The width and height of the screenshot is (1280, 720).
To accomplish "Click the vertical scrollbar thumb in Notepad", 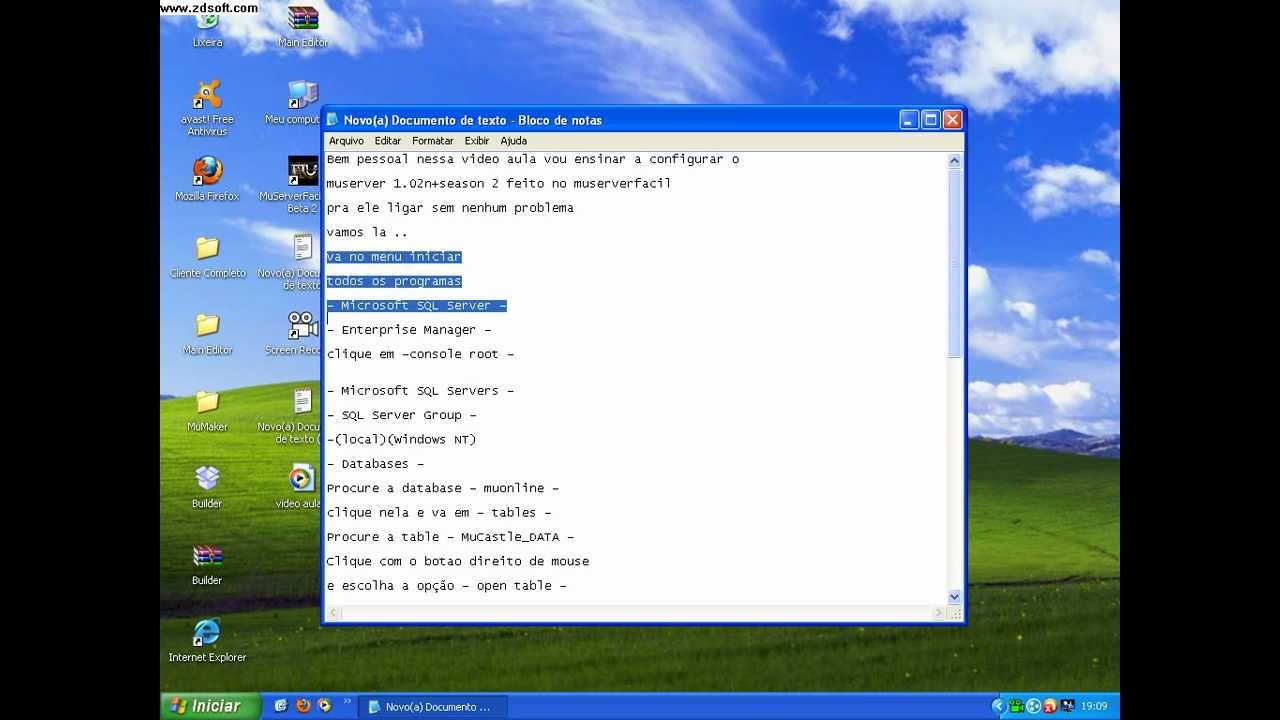I will pos(954,264).
